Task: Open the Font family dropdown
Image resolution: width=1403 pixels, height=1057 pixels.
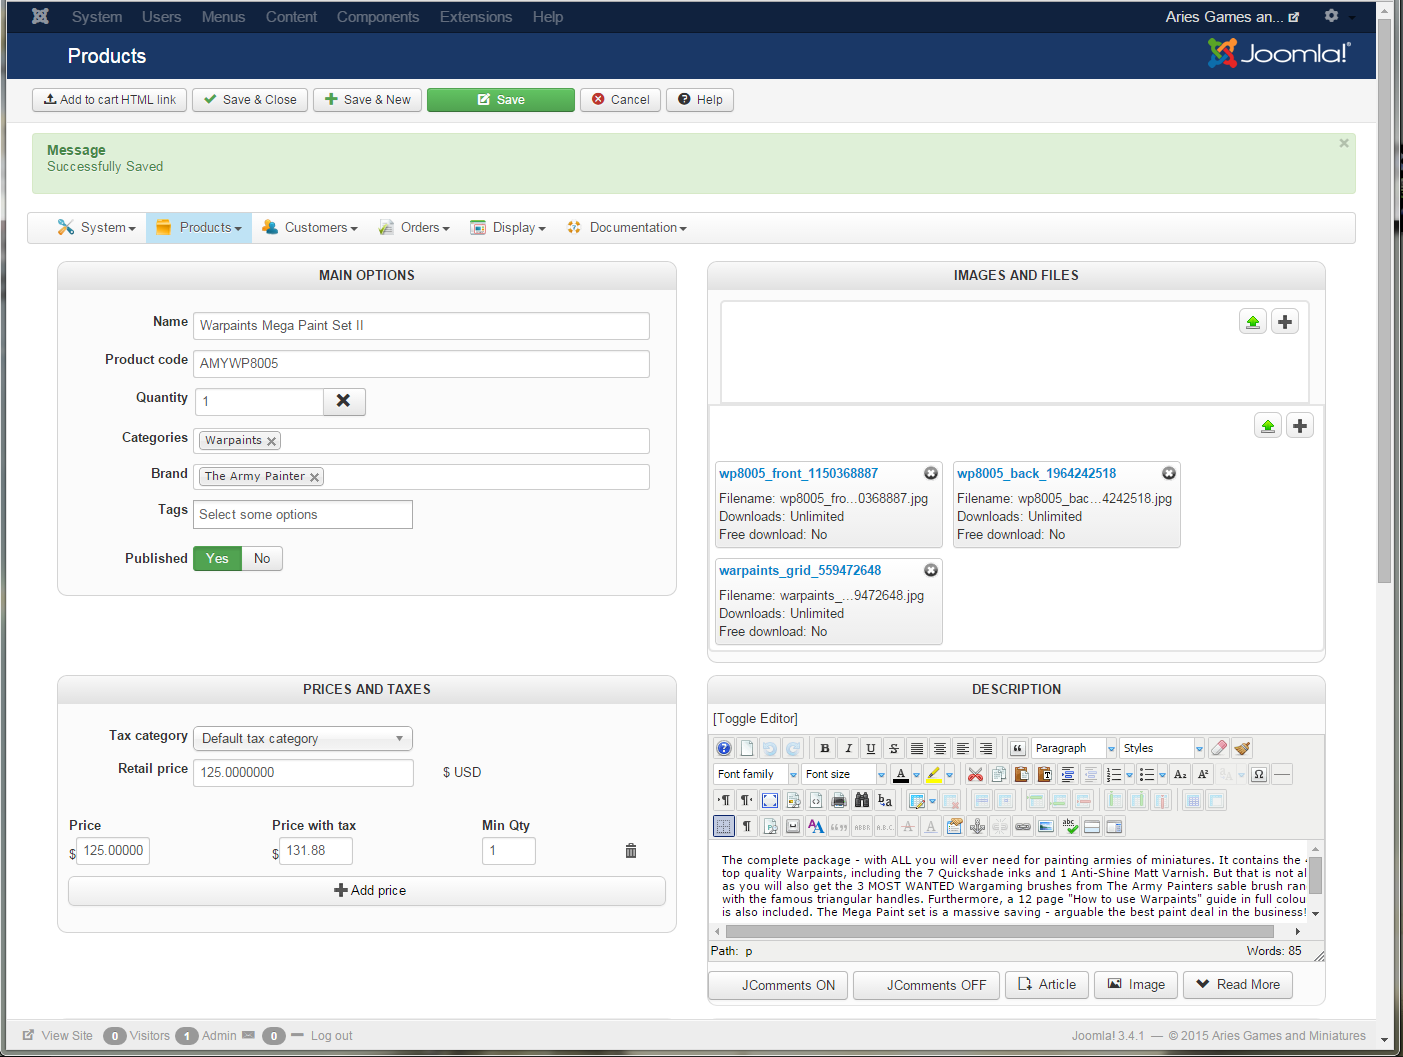Action: point(756,774)
